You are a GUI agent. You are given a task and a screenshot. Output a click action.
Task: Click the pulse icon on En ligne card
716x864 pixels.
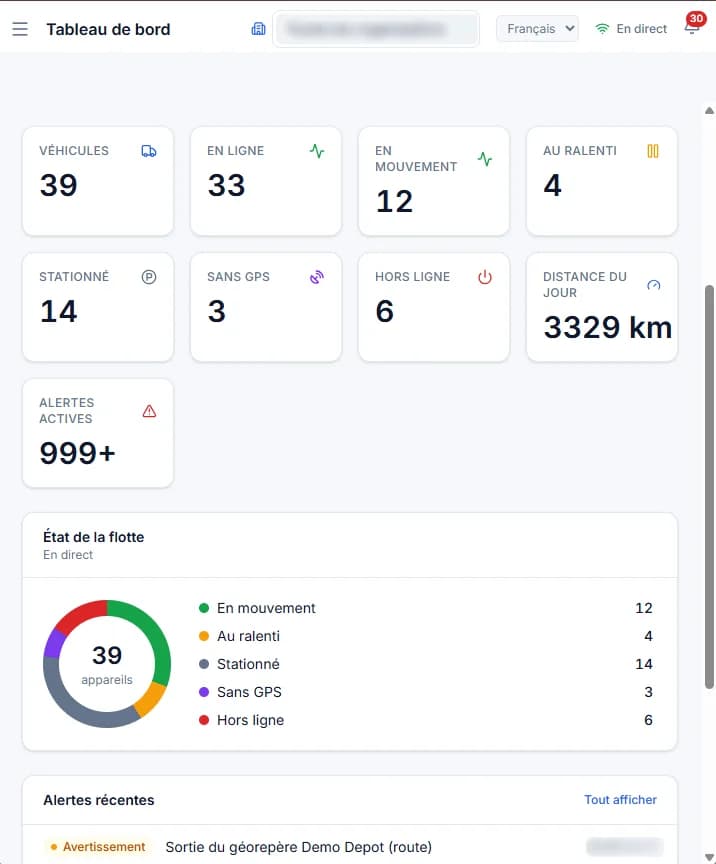point(317,151)
